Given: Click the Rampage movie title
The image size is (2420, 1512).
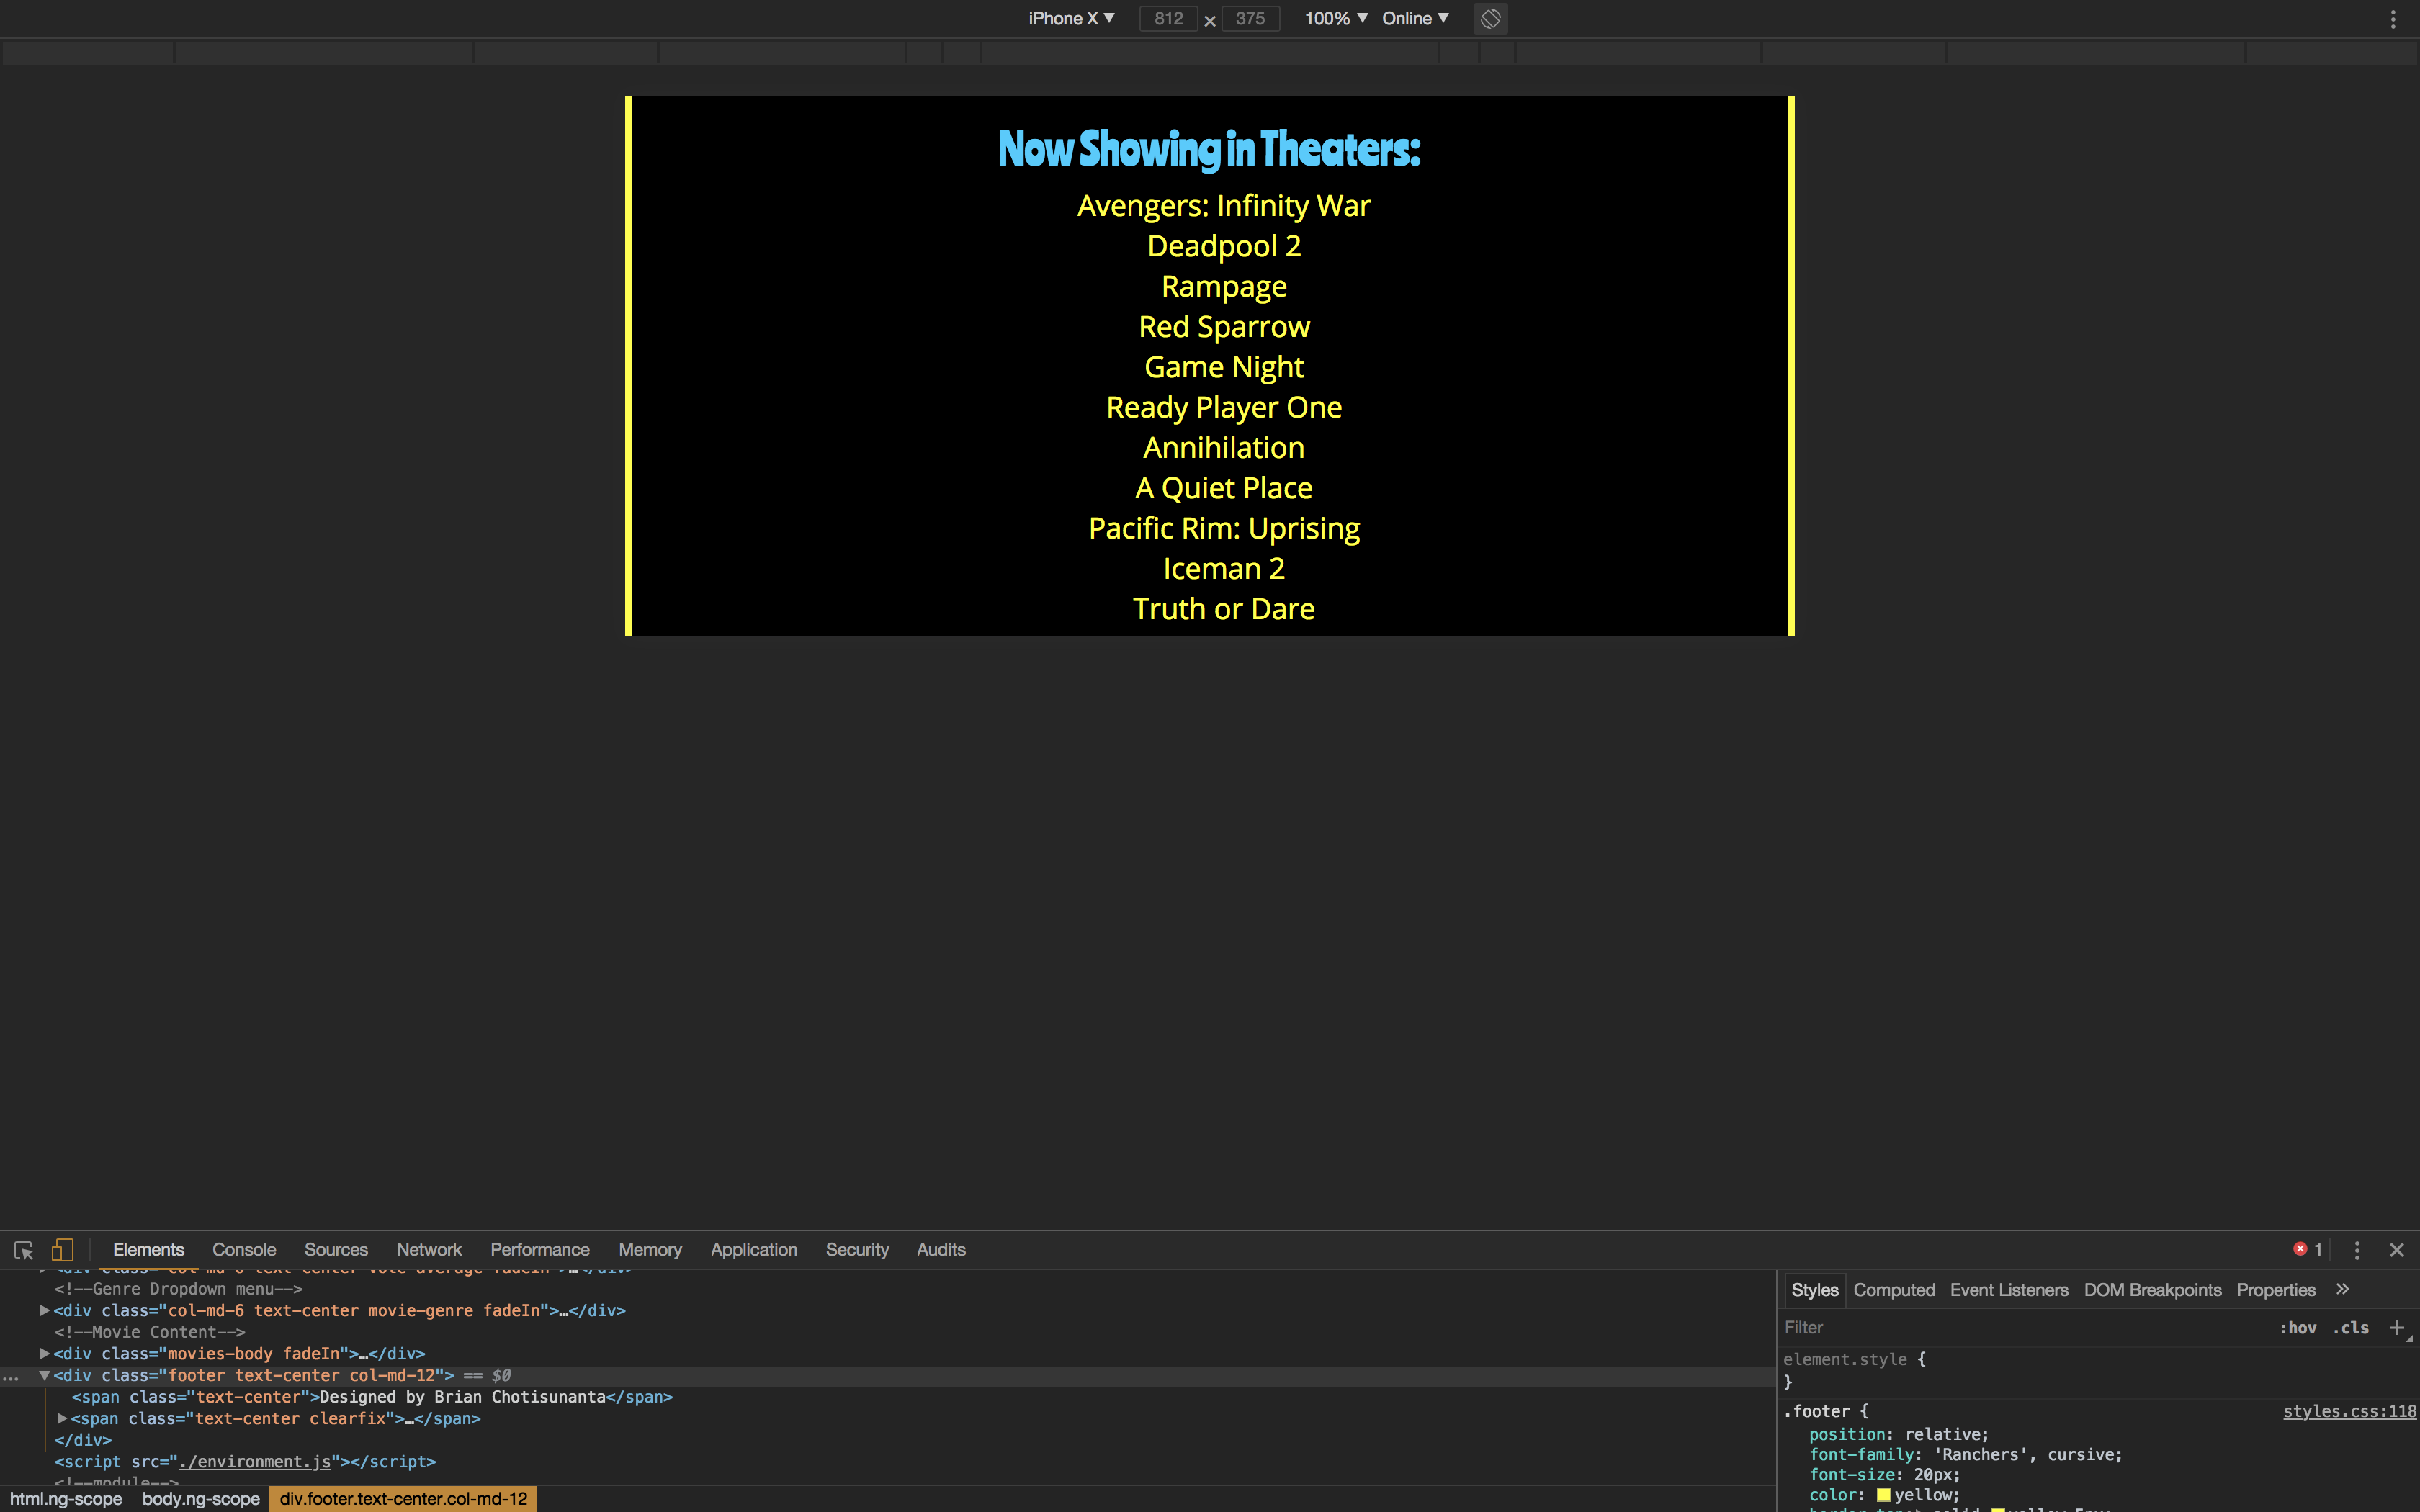Looking at the screenshot, I should pyautogui.click(x=1223, y=287).
